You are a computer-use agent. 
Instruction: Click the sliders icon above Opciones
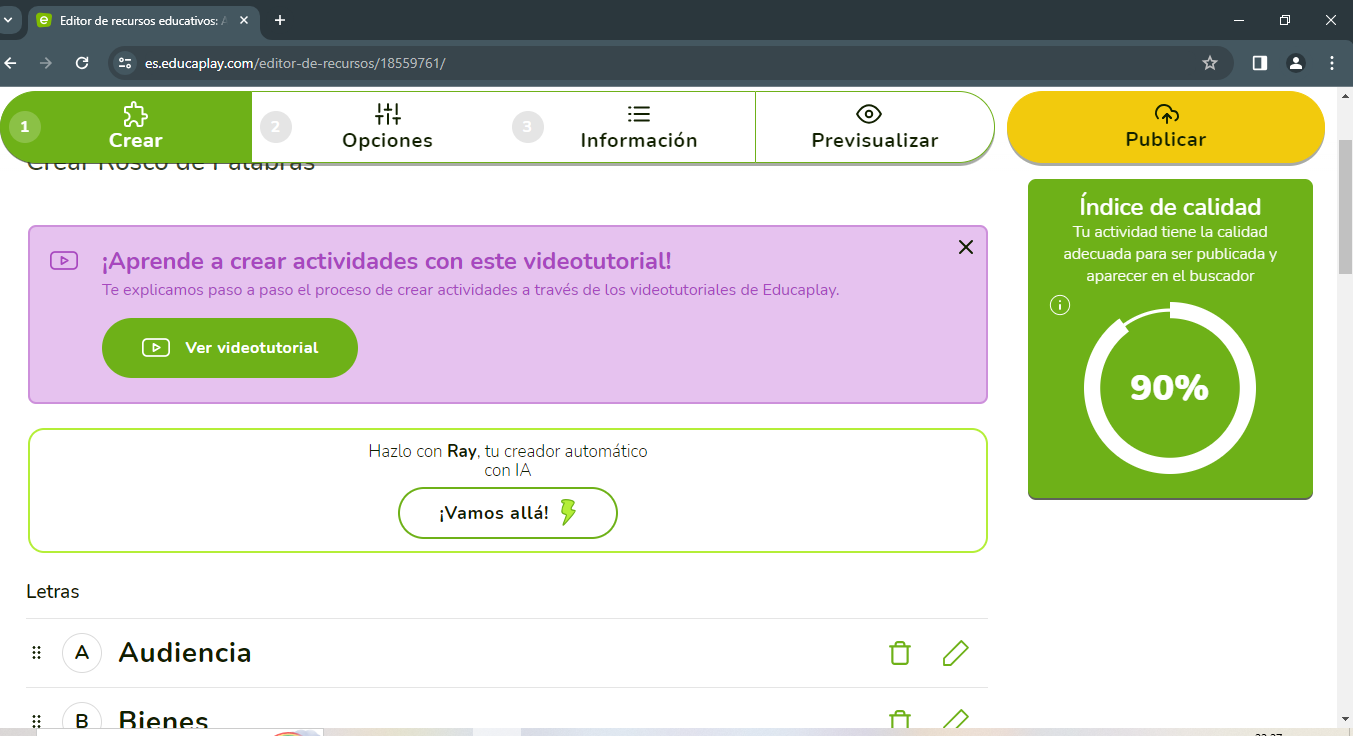tap(388, 114)
